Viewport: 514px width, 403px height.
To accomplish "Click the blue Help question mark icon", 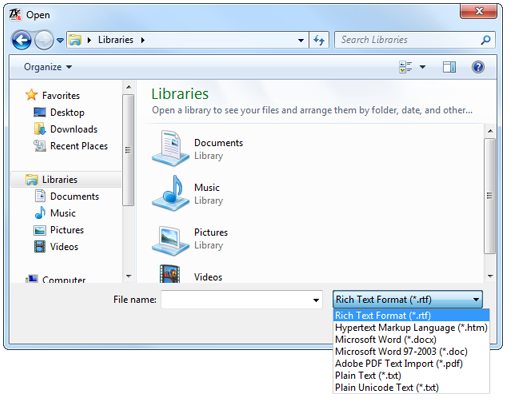I will (x=478, y=67).
